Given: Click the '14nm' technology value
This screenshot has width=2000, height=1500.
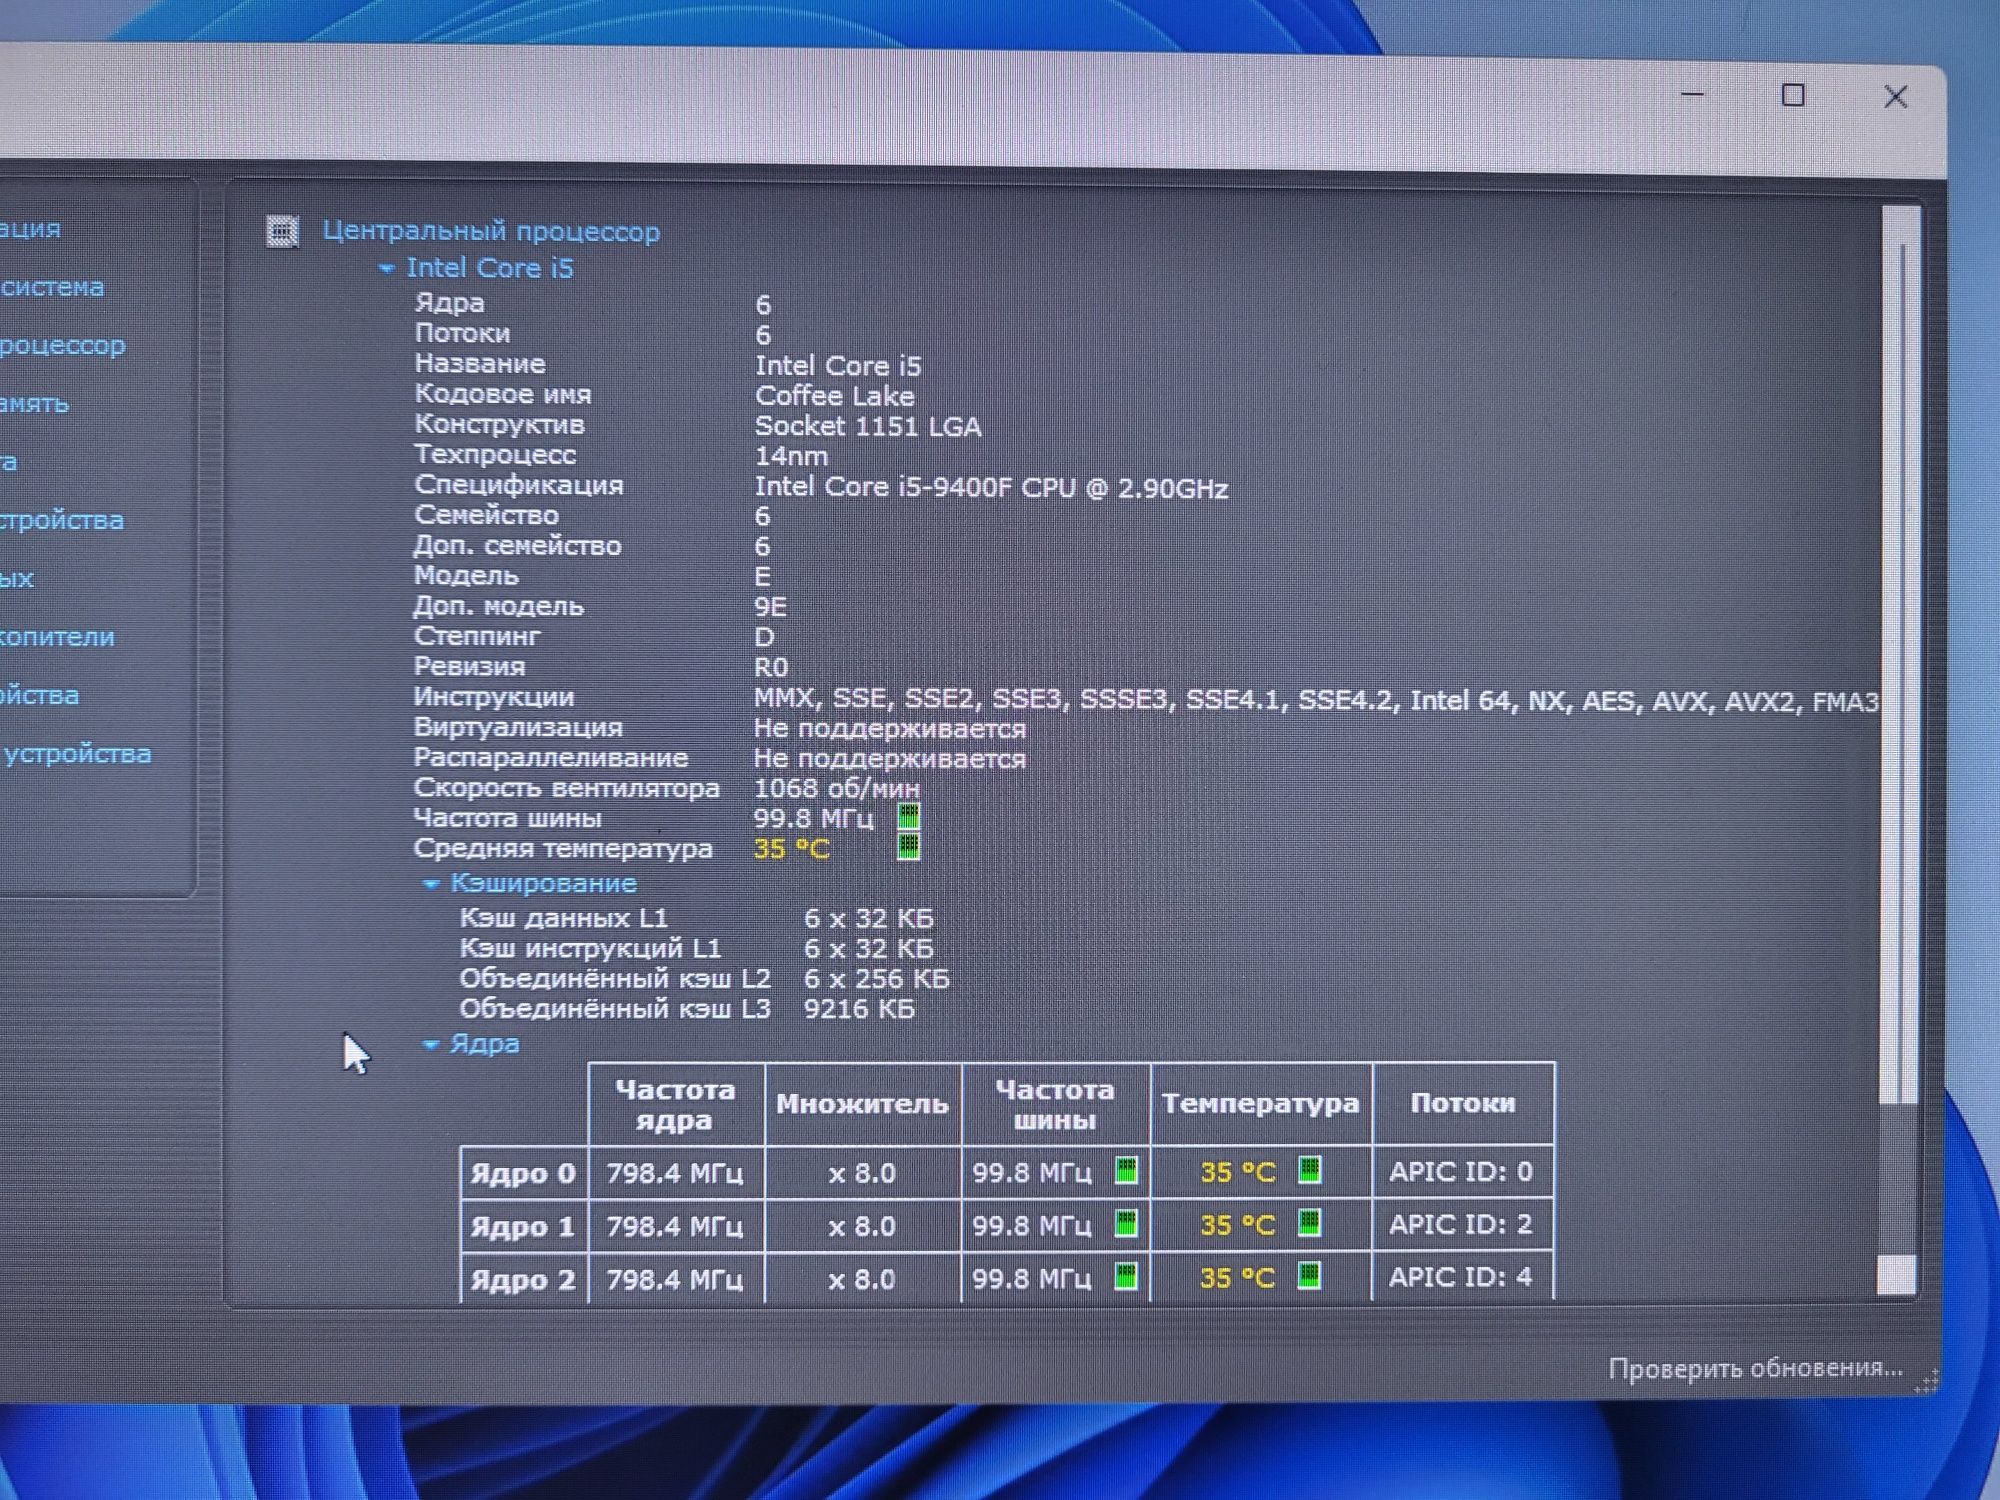Looking at the screenshot, I should click(791, 457).
